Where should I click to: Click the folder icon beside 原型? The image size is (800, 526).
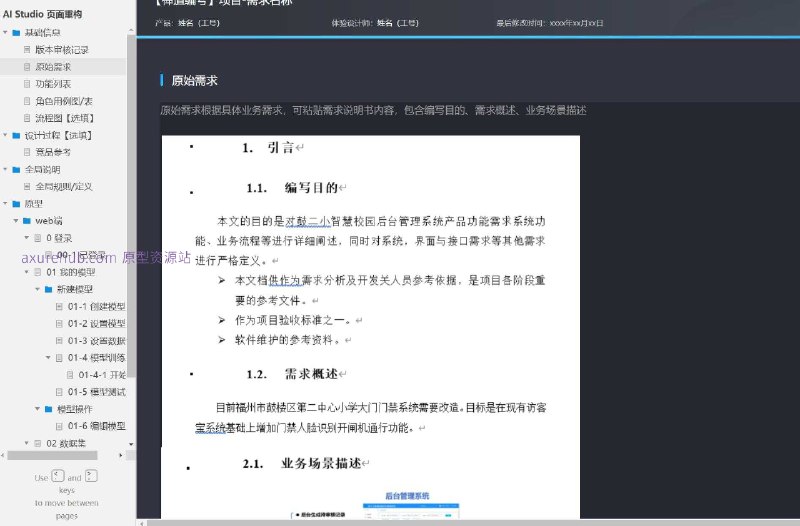click(x=16, y=204)
